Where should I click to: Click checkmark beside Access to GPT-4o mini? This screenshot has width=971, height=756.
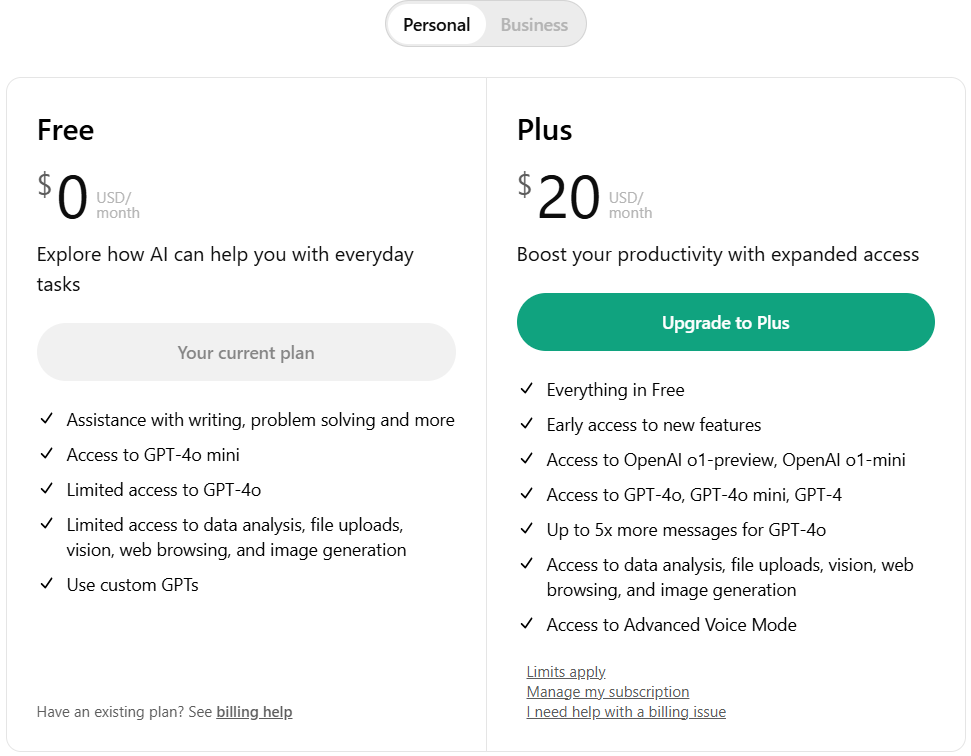click(x=46, y=454)
